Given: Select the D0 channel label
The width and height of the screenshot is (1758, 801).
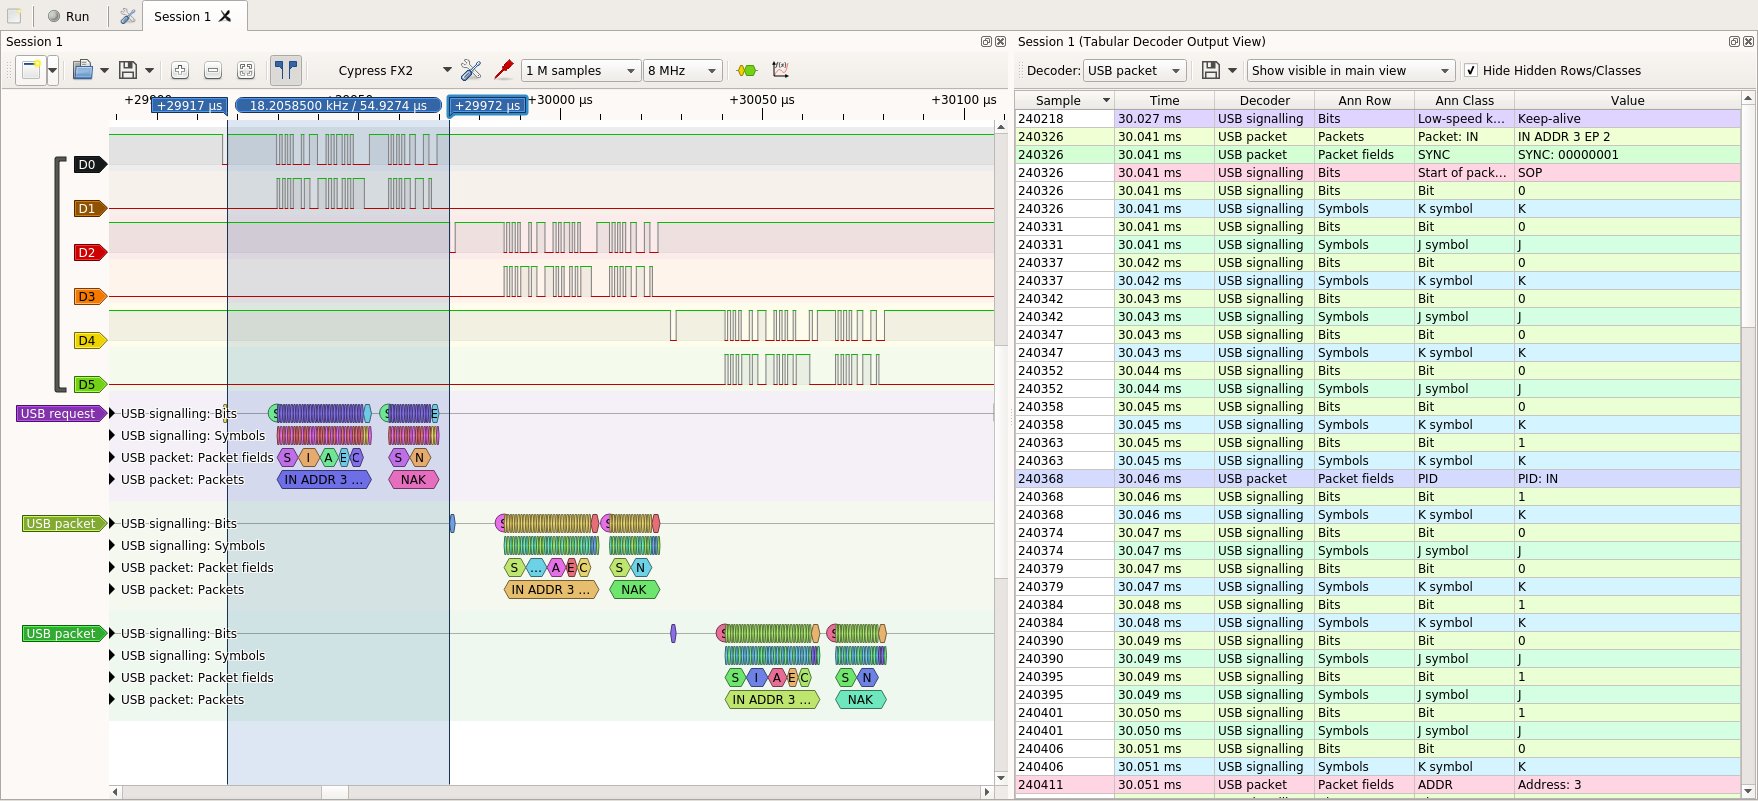Looking at the screenshot, I should [89, 164].
